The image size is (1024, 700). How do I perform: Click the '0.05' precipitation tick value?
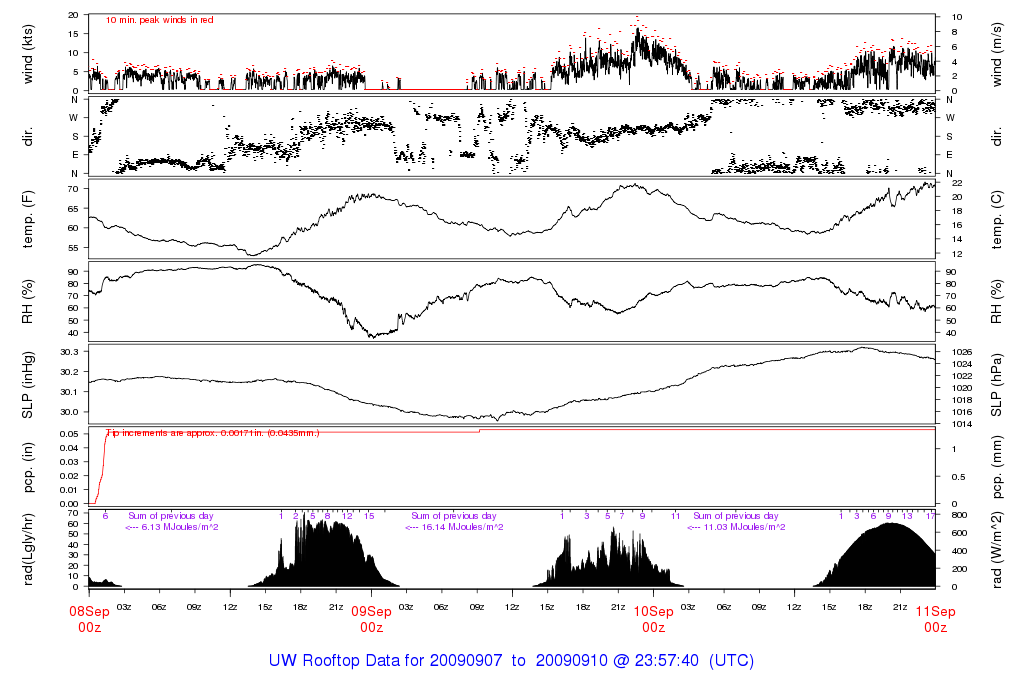pos(69,434)
